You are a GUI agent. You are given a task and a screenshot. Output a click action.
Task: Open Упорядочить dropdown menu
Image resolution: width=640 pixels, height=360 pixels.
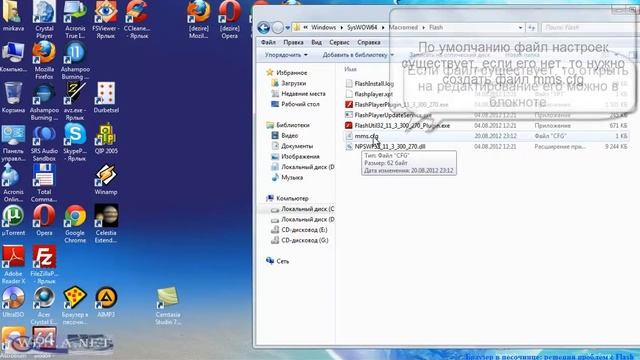tap(286, 55)
